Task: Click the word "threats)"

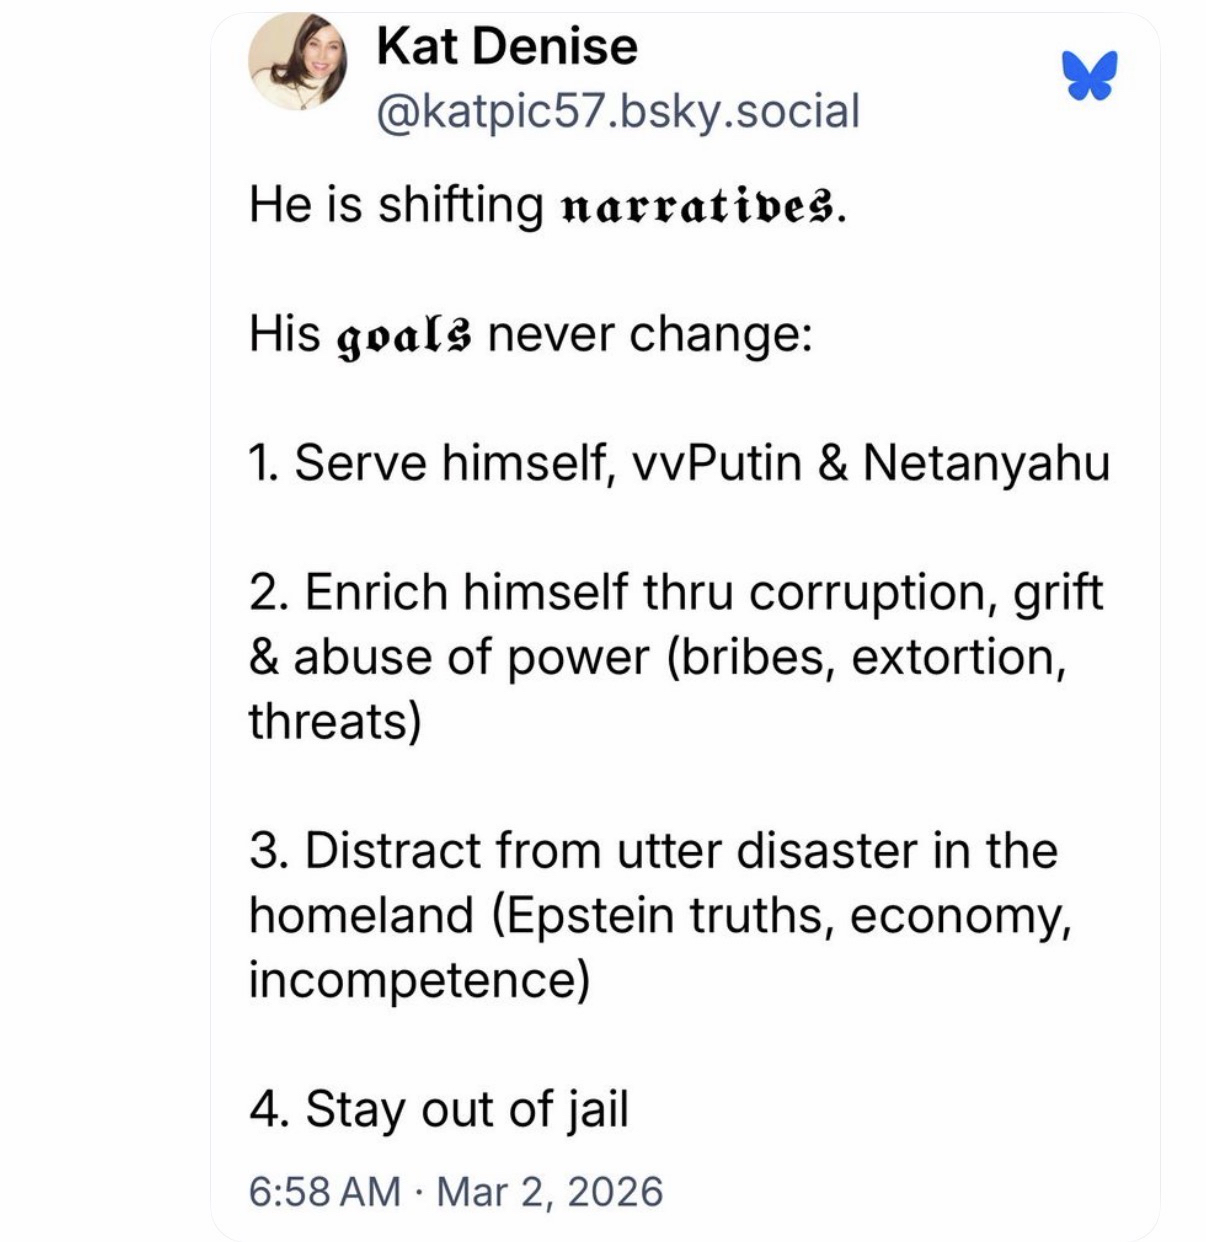Action: pyautogui.click(x=335, y=721)
